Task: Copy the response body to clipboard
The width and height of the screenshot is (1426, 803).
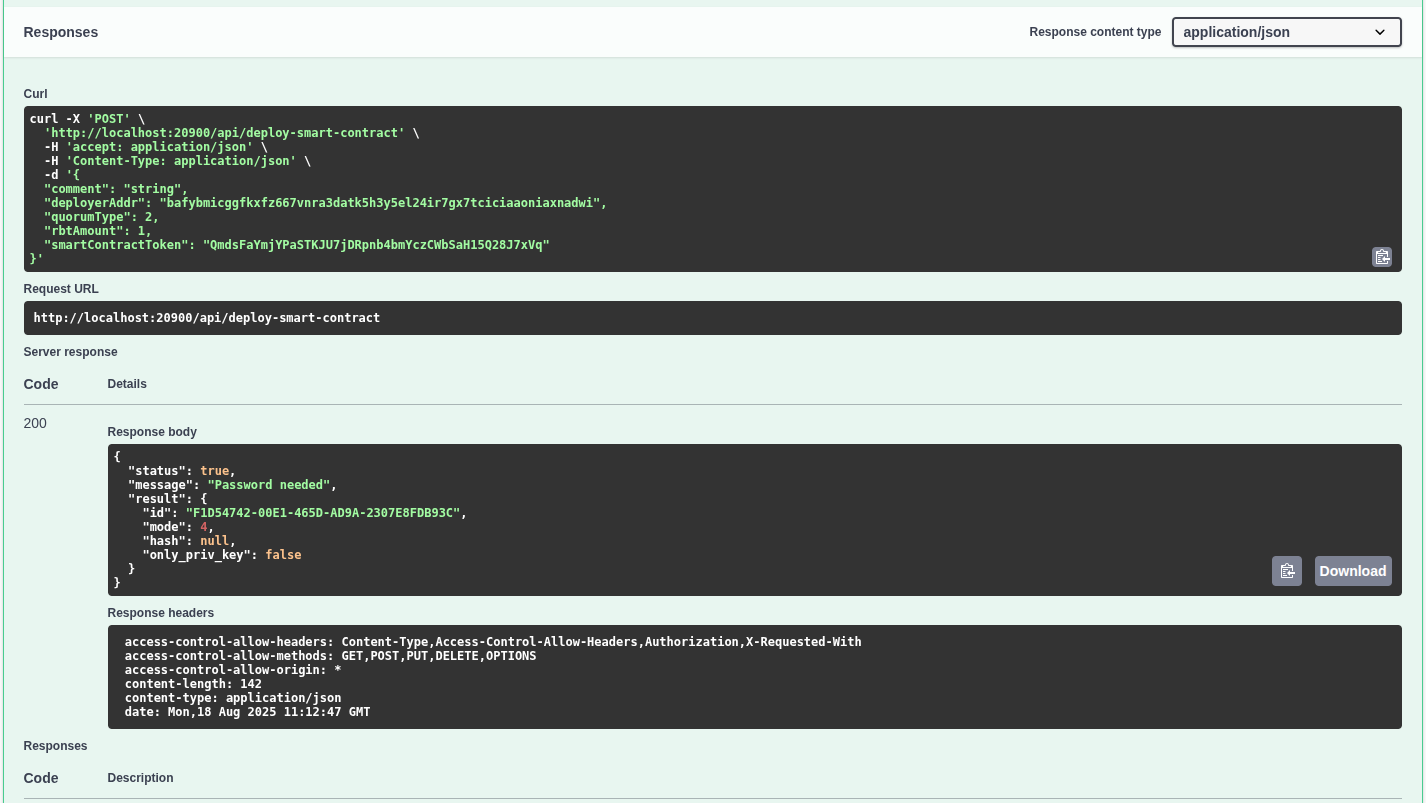Action: click(1286, 571)
